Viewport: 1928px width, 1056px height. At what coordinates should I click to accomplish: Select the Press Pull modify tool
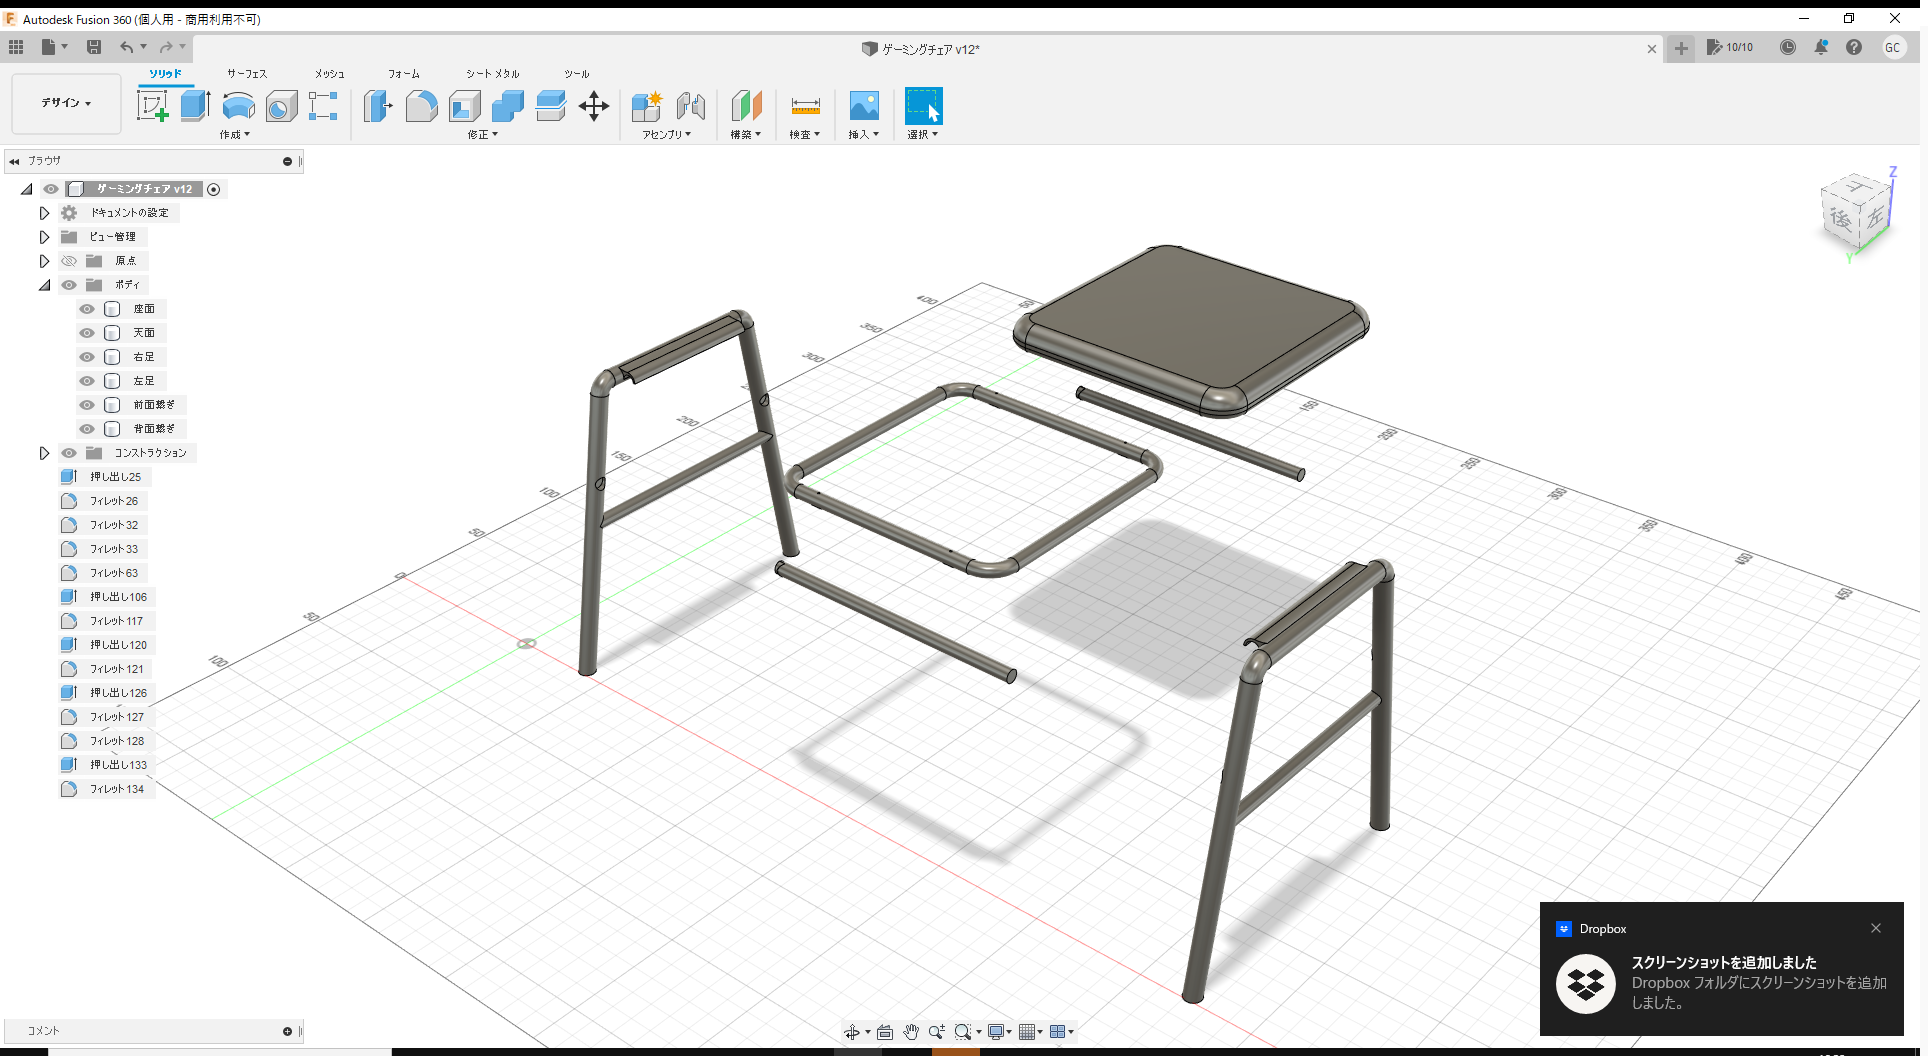point(377,105)
